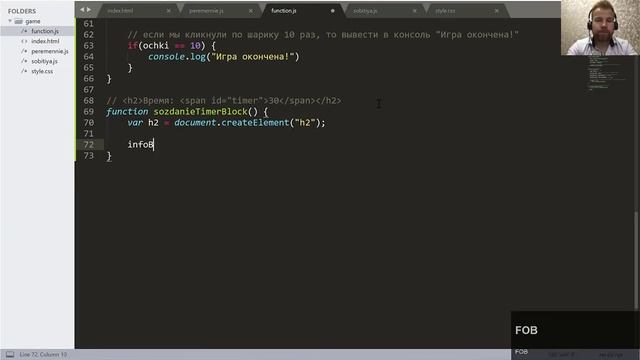Click the presenter webcam thumbnail

point(600,27)
